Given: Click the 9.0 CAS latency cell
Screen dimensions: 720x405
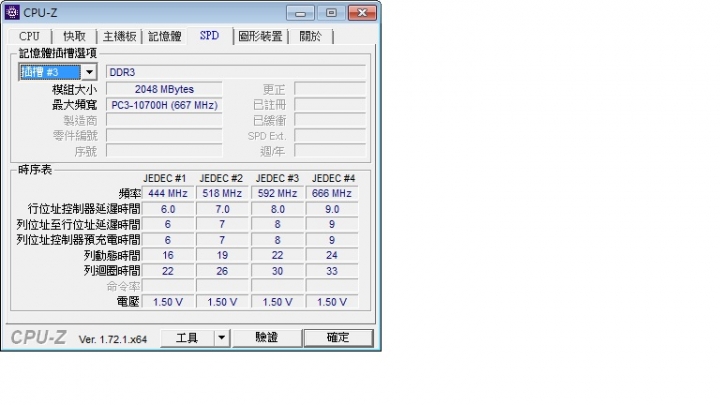Looking at the screenshot, I should (332, 209).
